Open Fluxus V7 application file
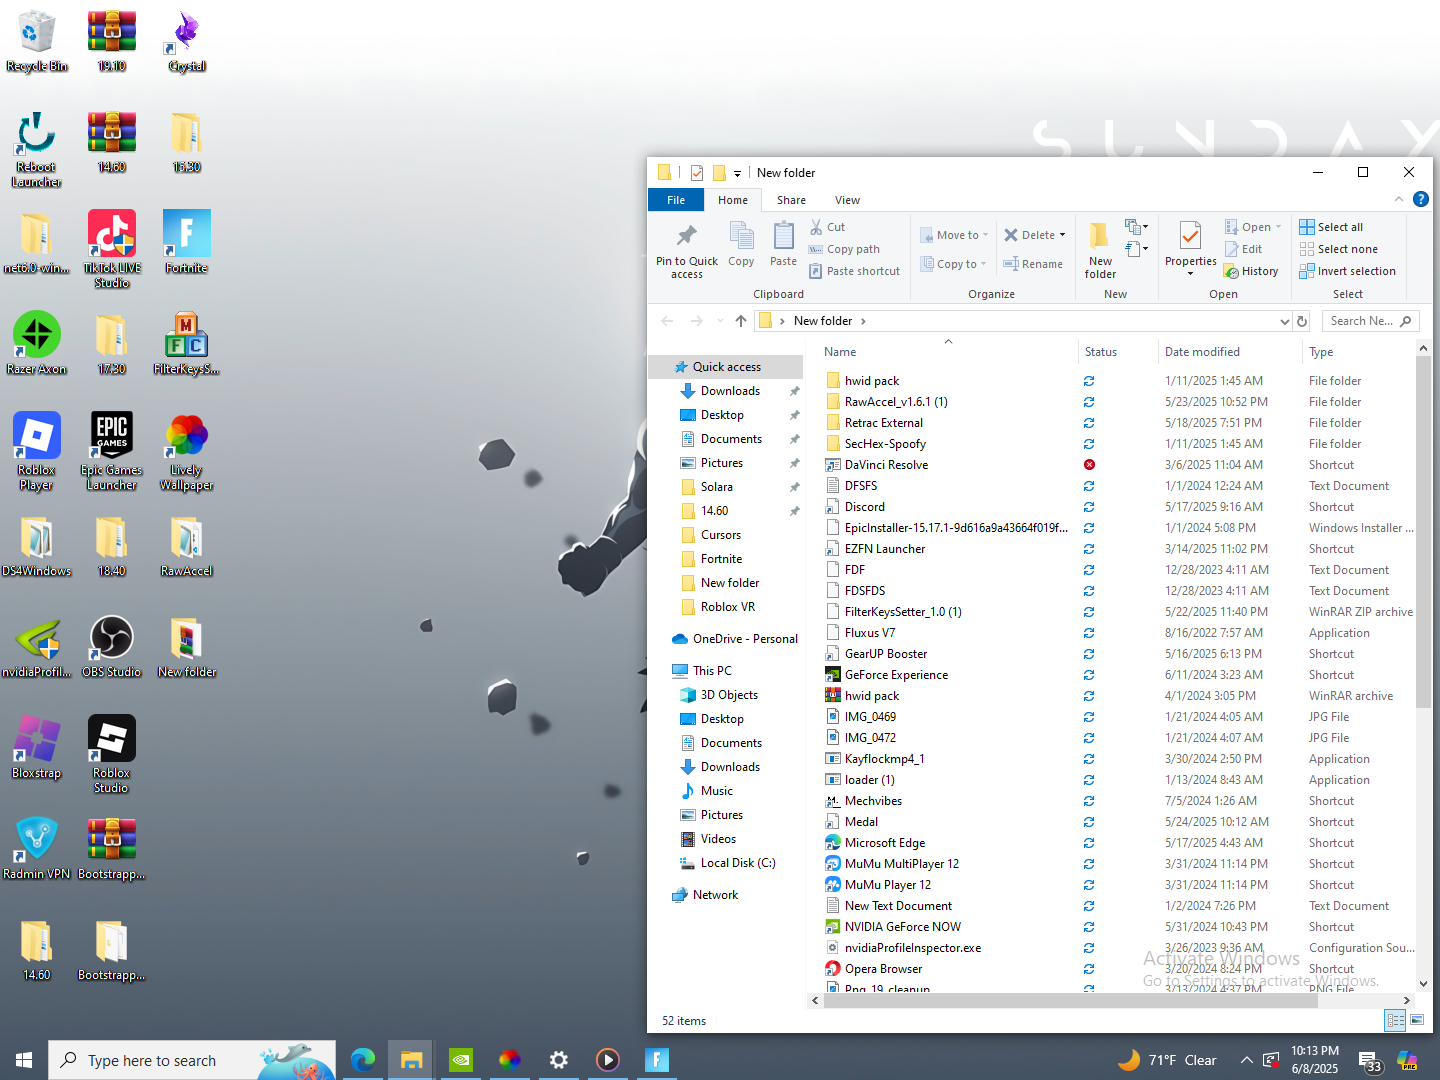The height and width of the screenshot is (1080, 1440). [869, 633]
